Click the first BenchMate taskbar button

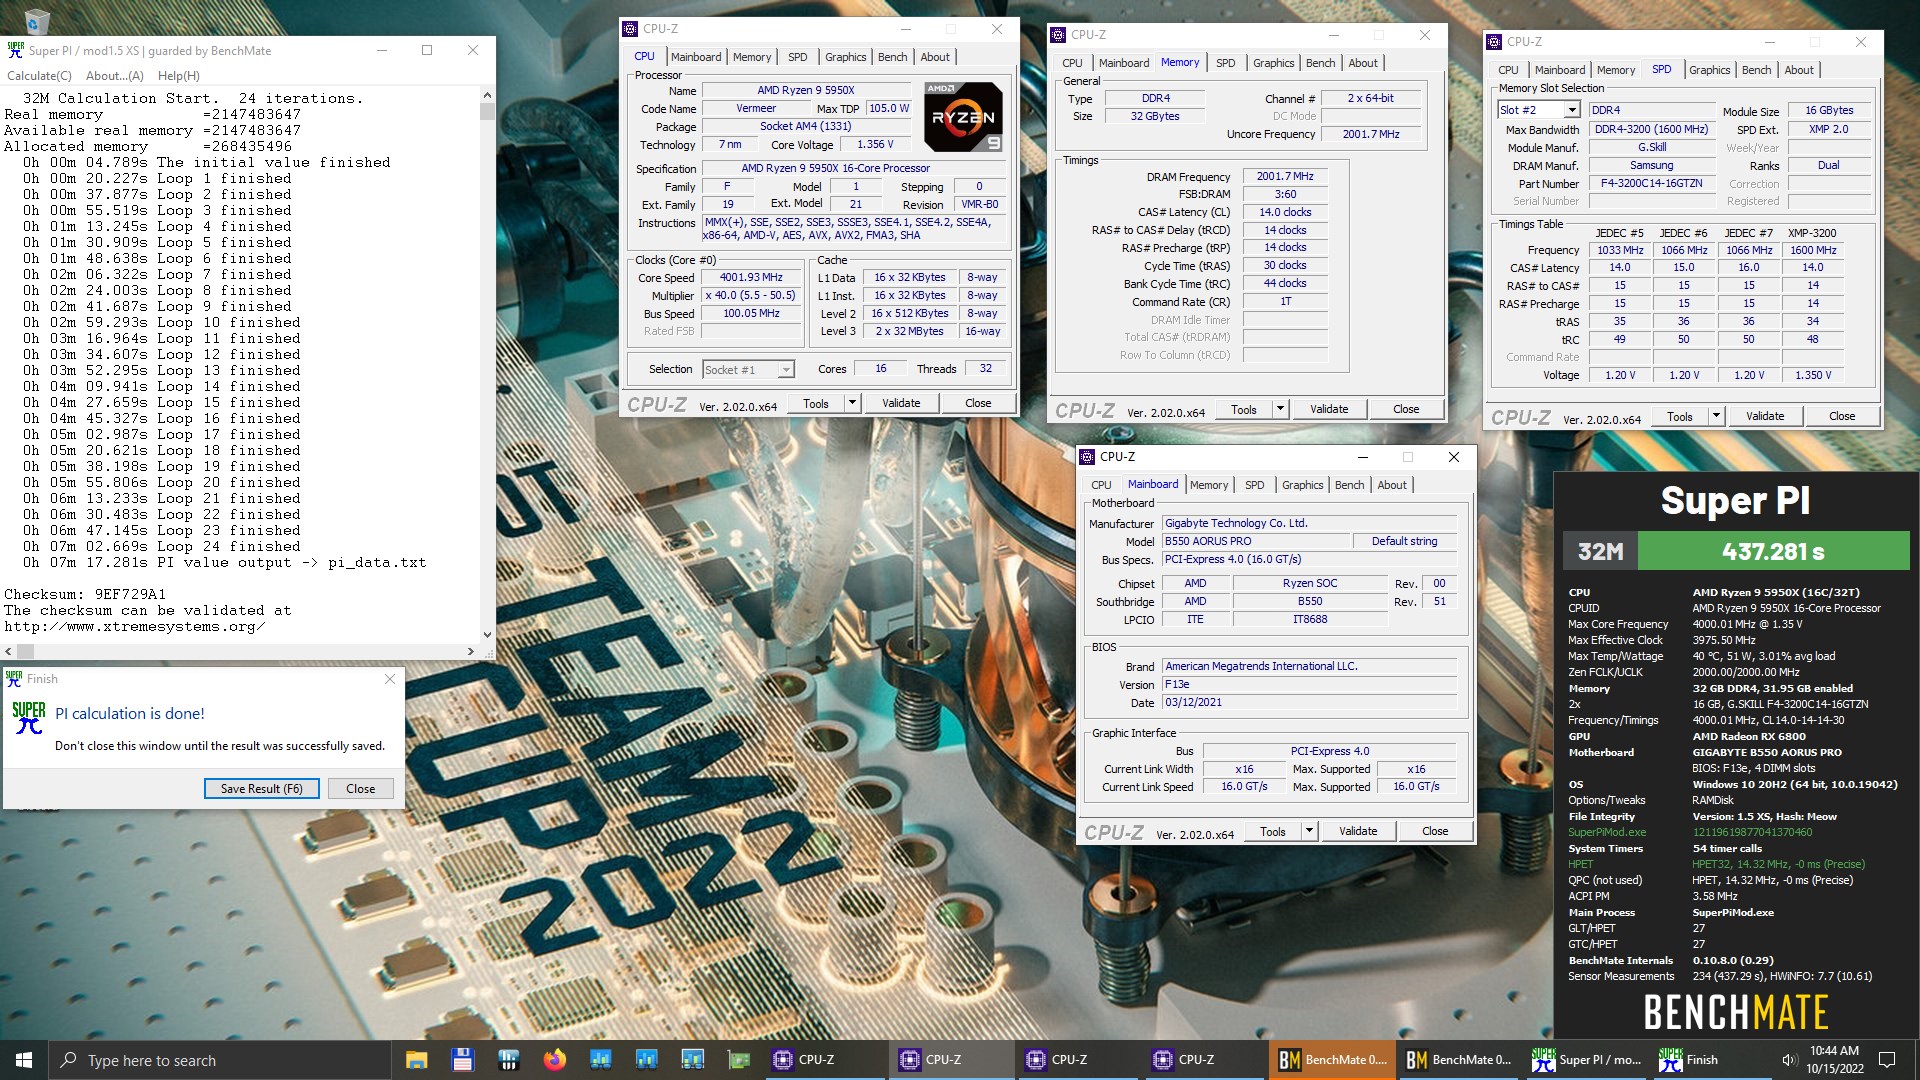[x=1332, y=1060]
